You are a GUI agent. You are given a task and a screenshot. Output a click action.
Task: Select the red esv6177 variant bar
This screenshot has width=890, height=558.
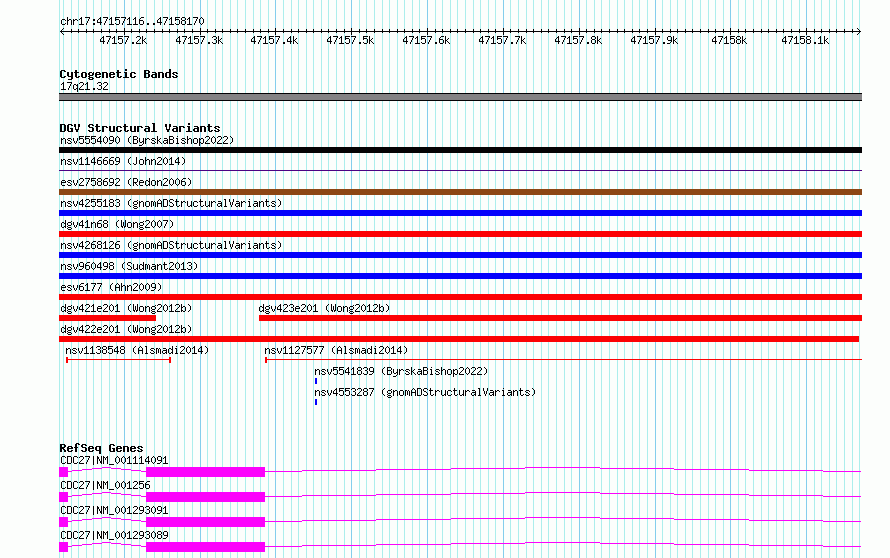460,297
